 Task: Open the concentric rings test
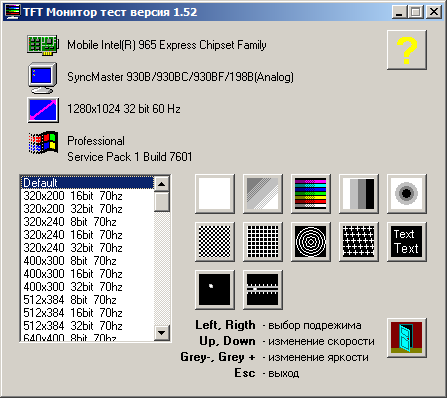tap(311, 242)
